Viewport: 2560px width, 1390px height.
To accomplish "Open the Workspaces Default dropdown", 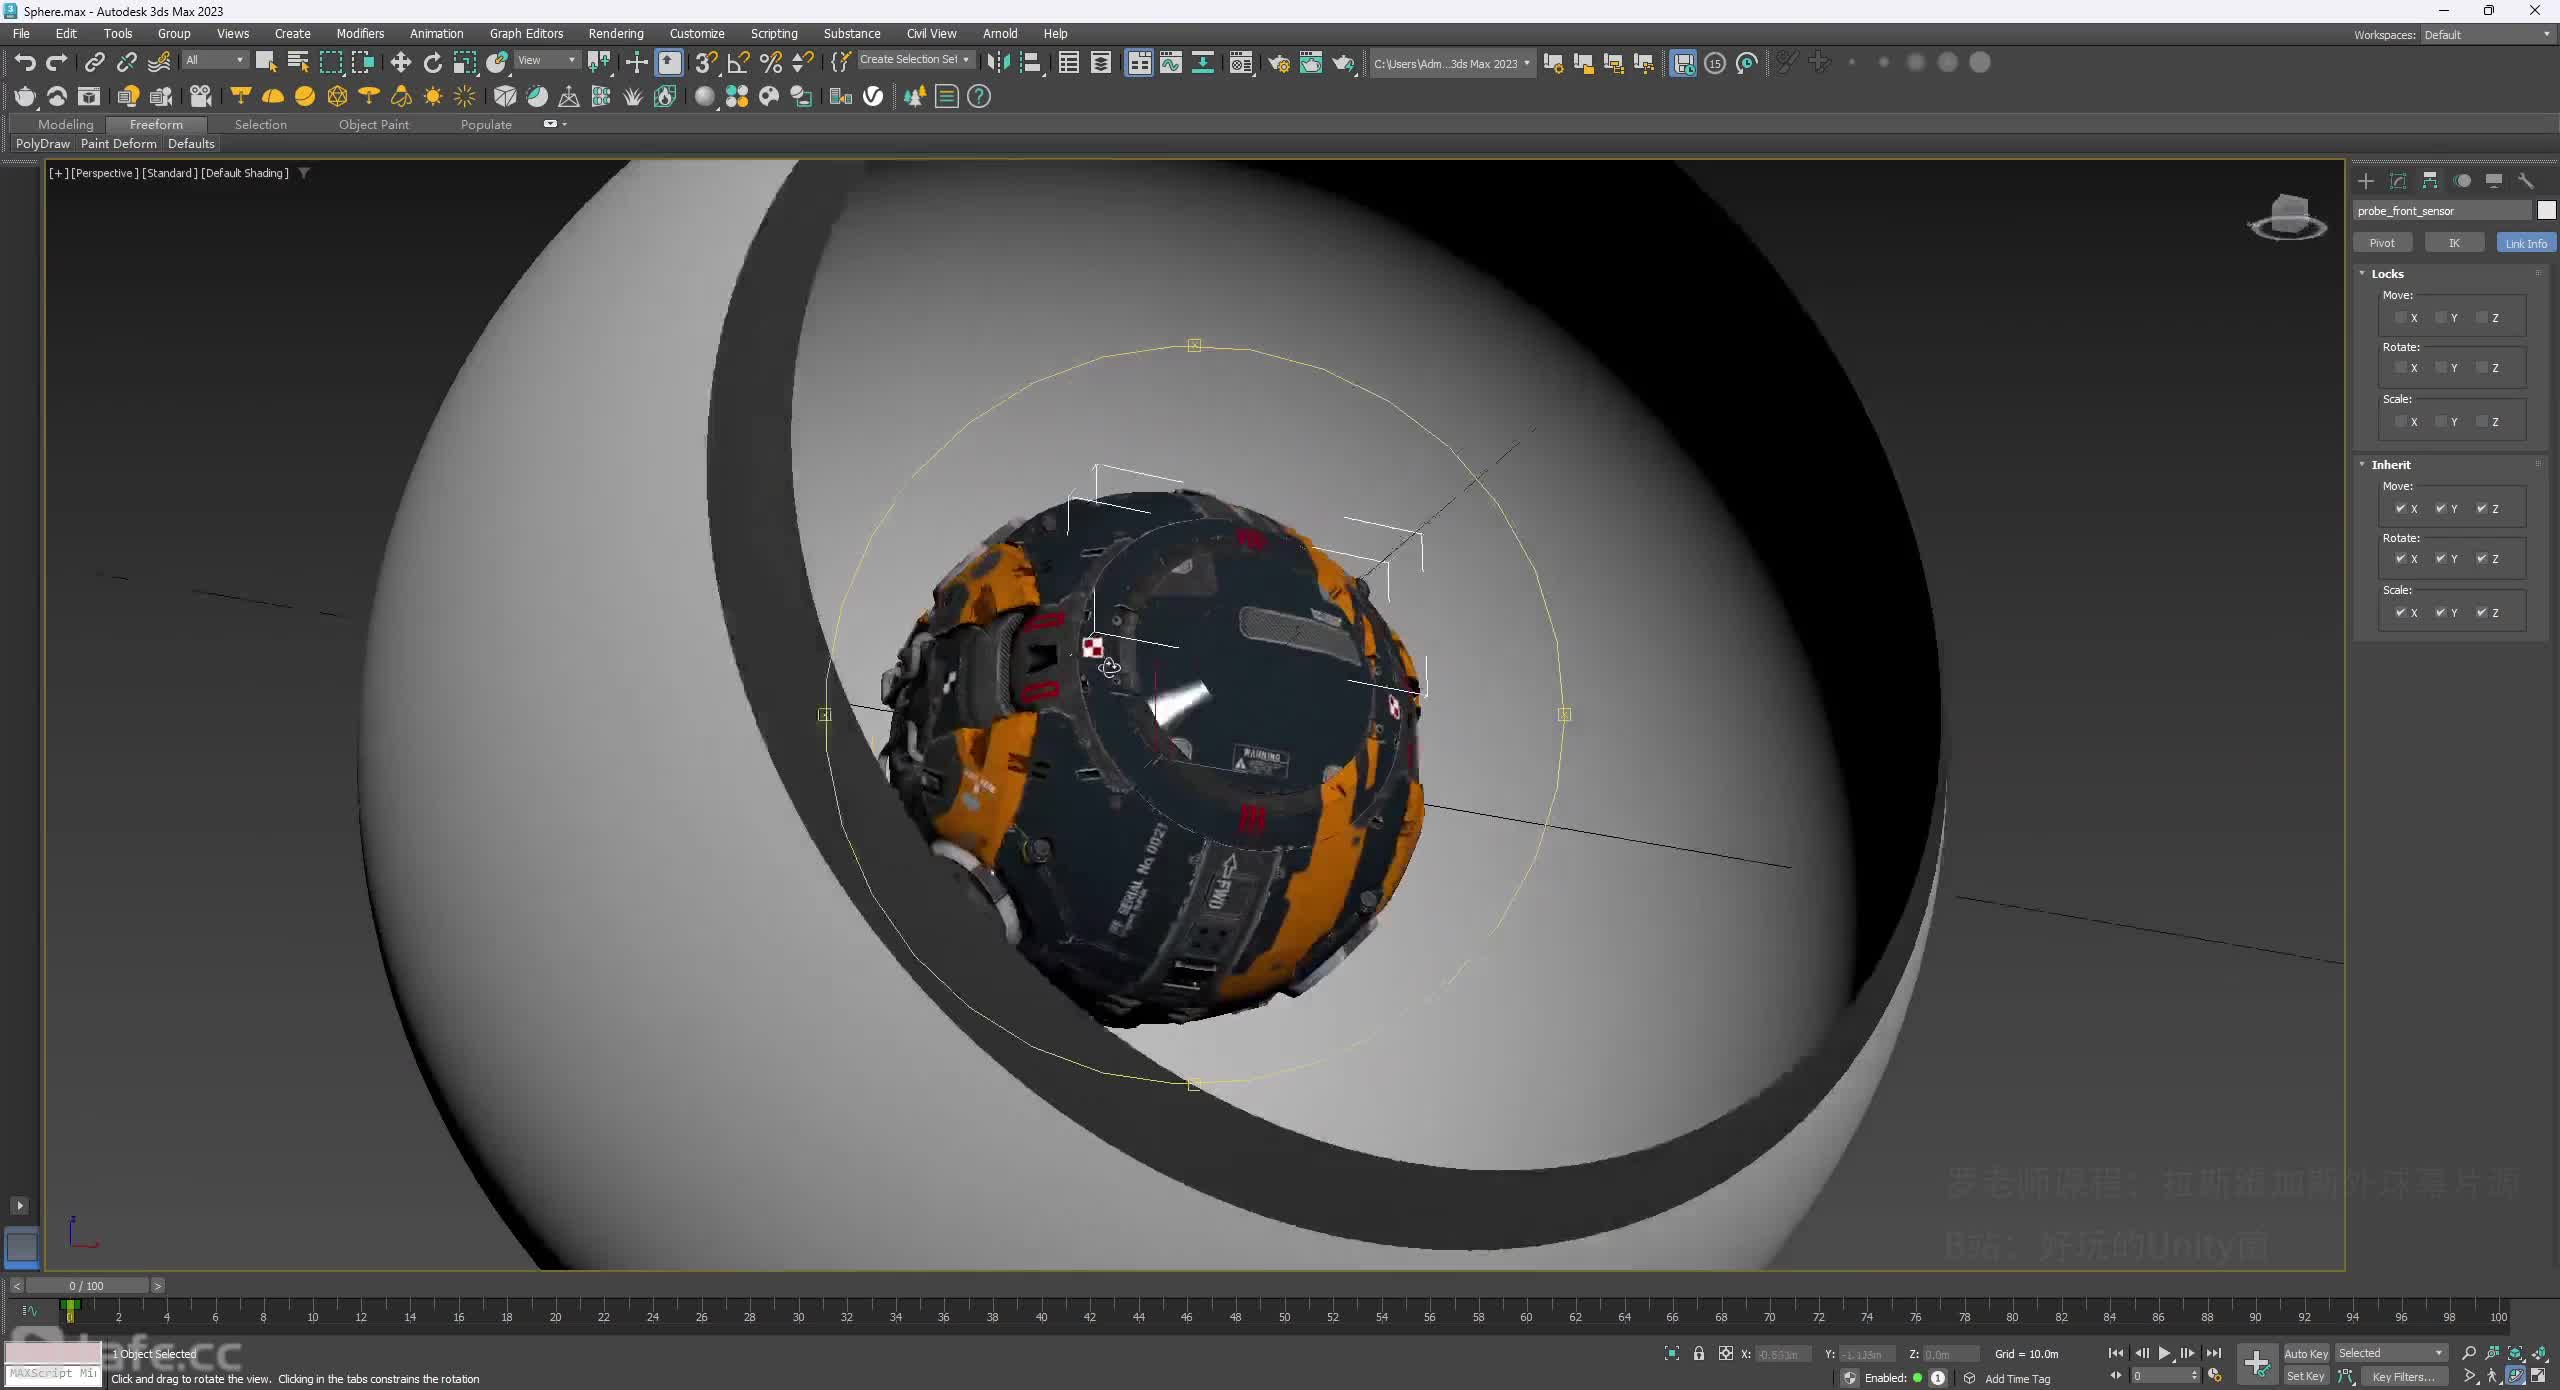I will coord(2486,35).
